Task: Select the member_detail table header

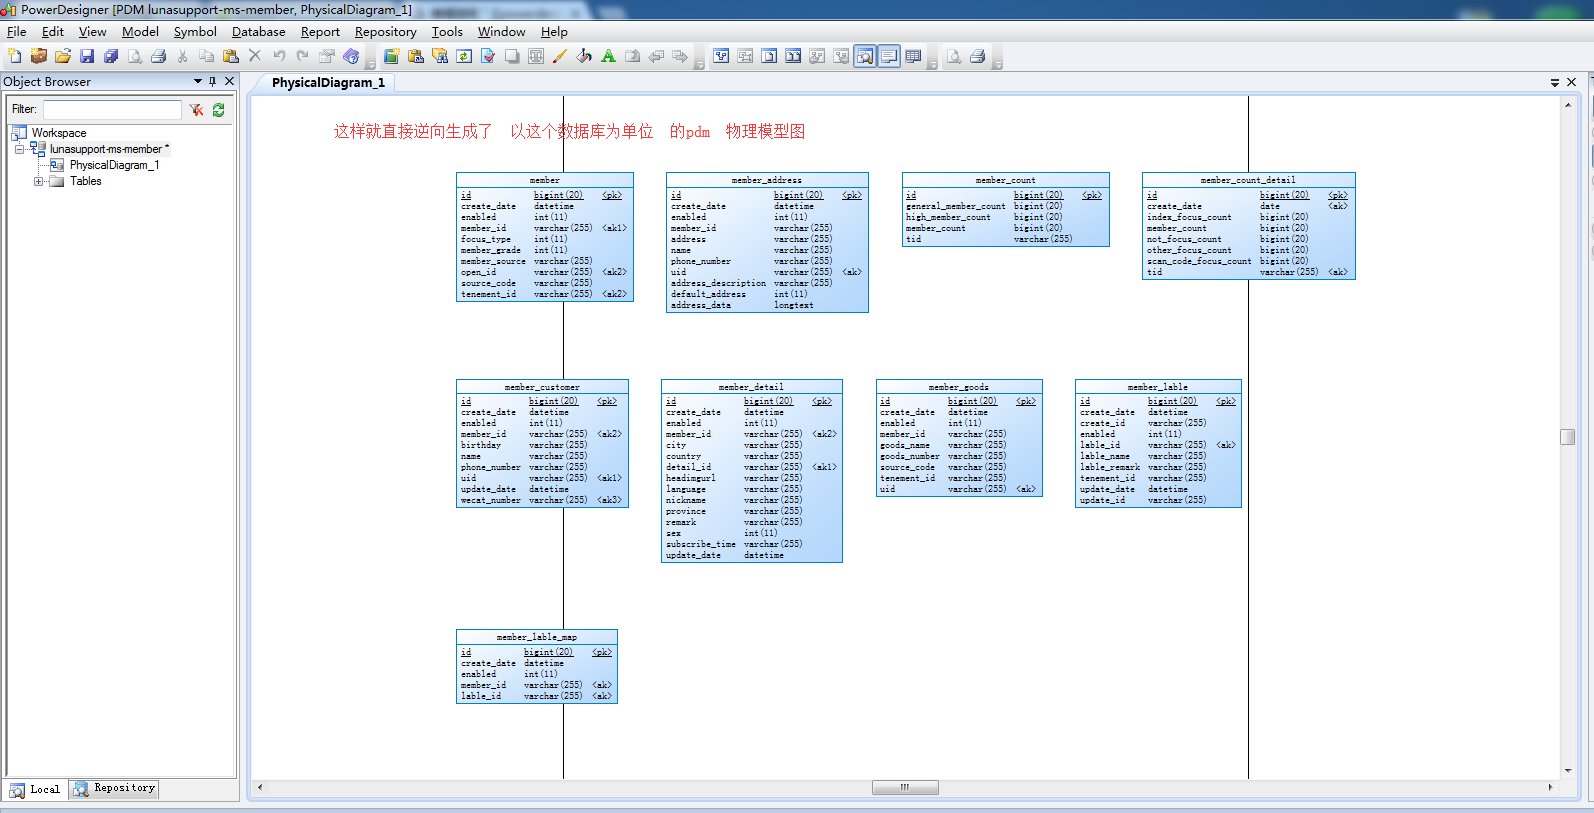Action: [x=751, y=387]
